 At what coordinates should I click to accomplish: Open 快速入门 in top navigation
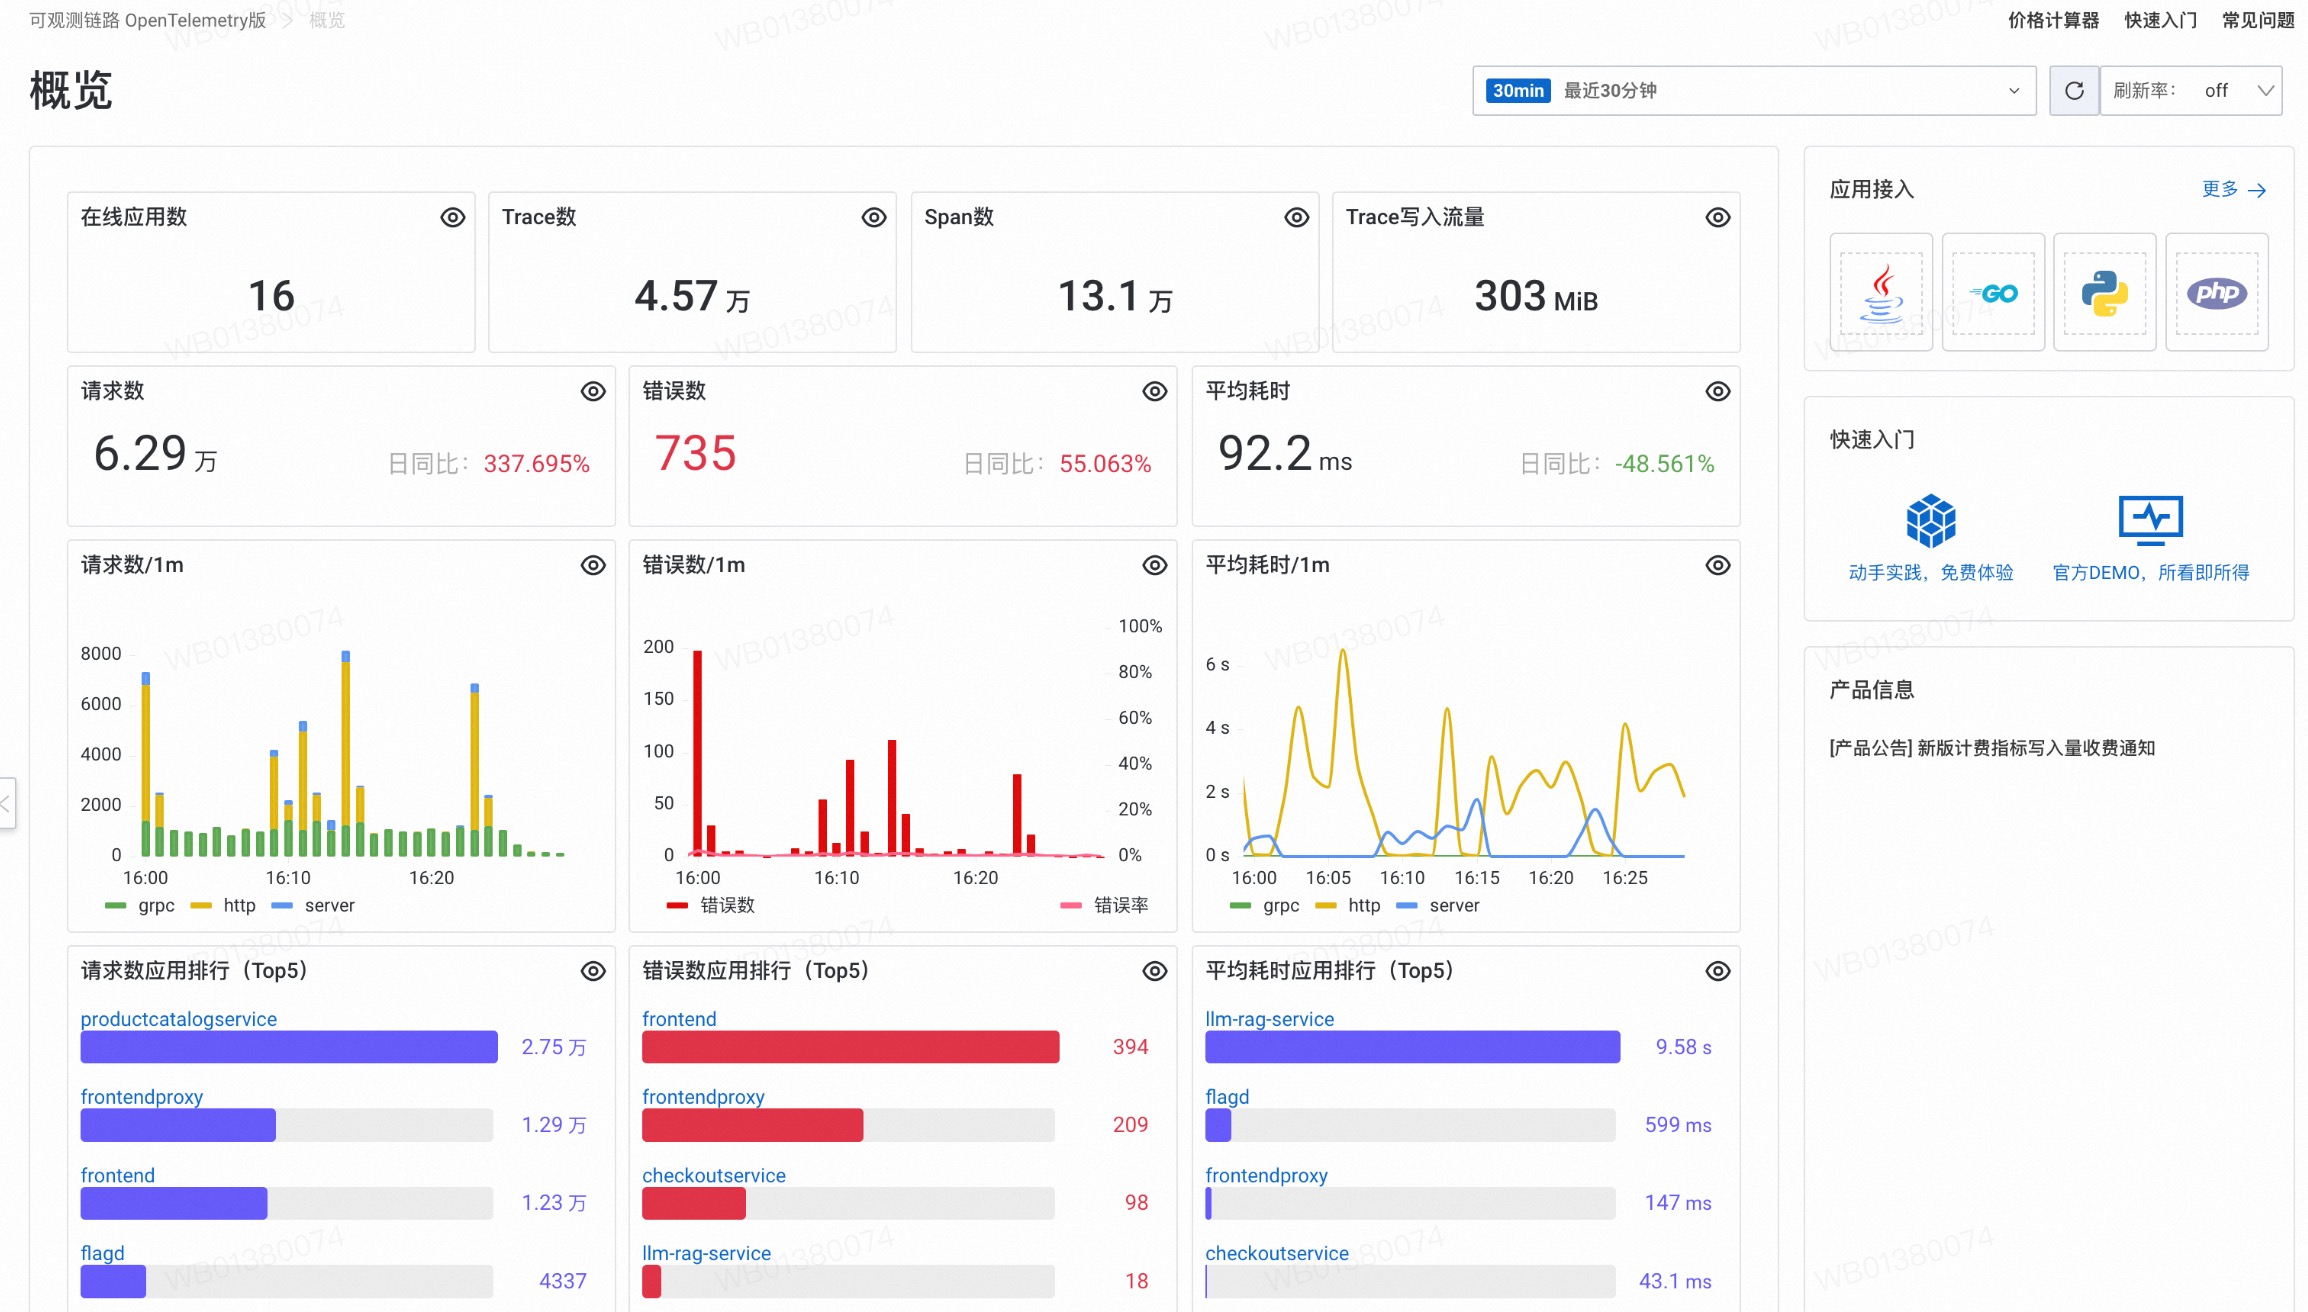2160,20
